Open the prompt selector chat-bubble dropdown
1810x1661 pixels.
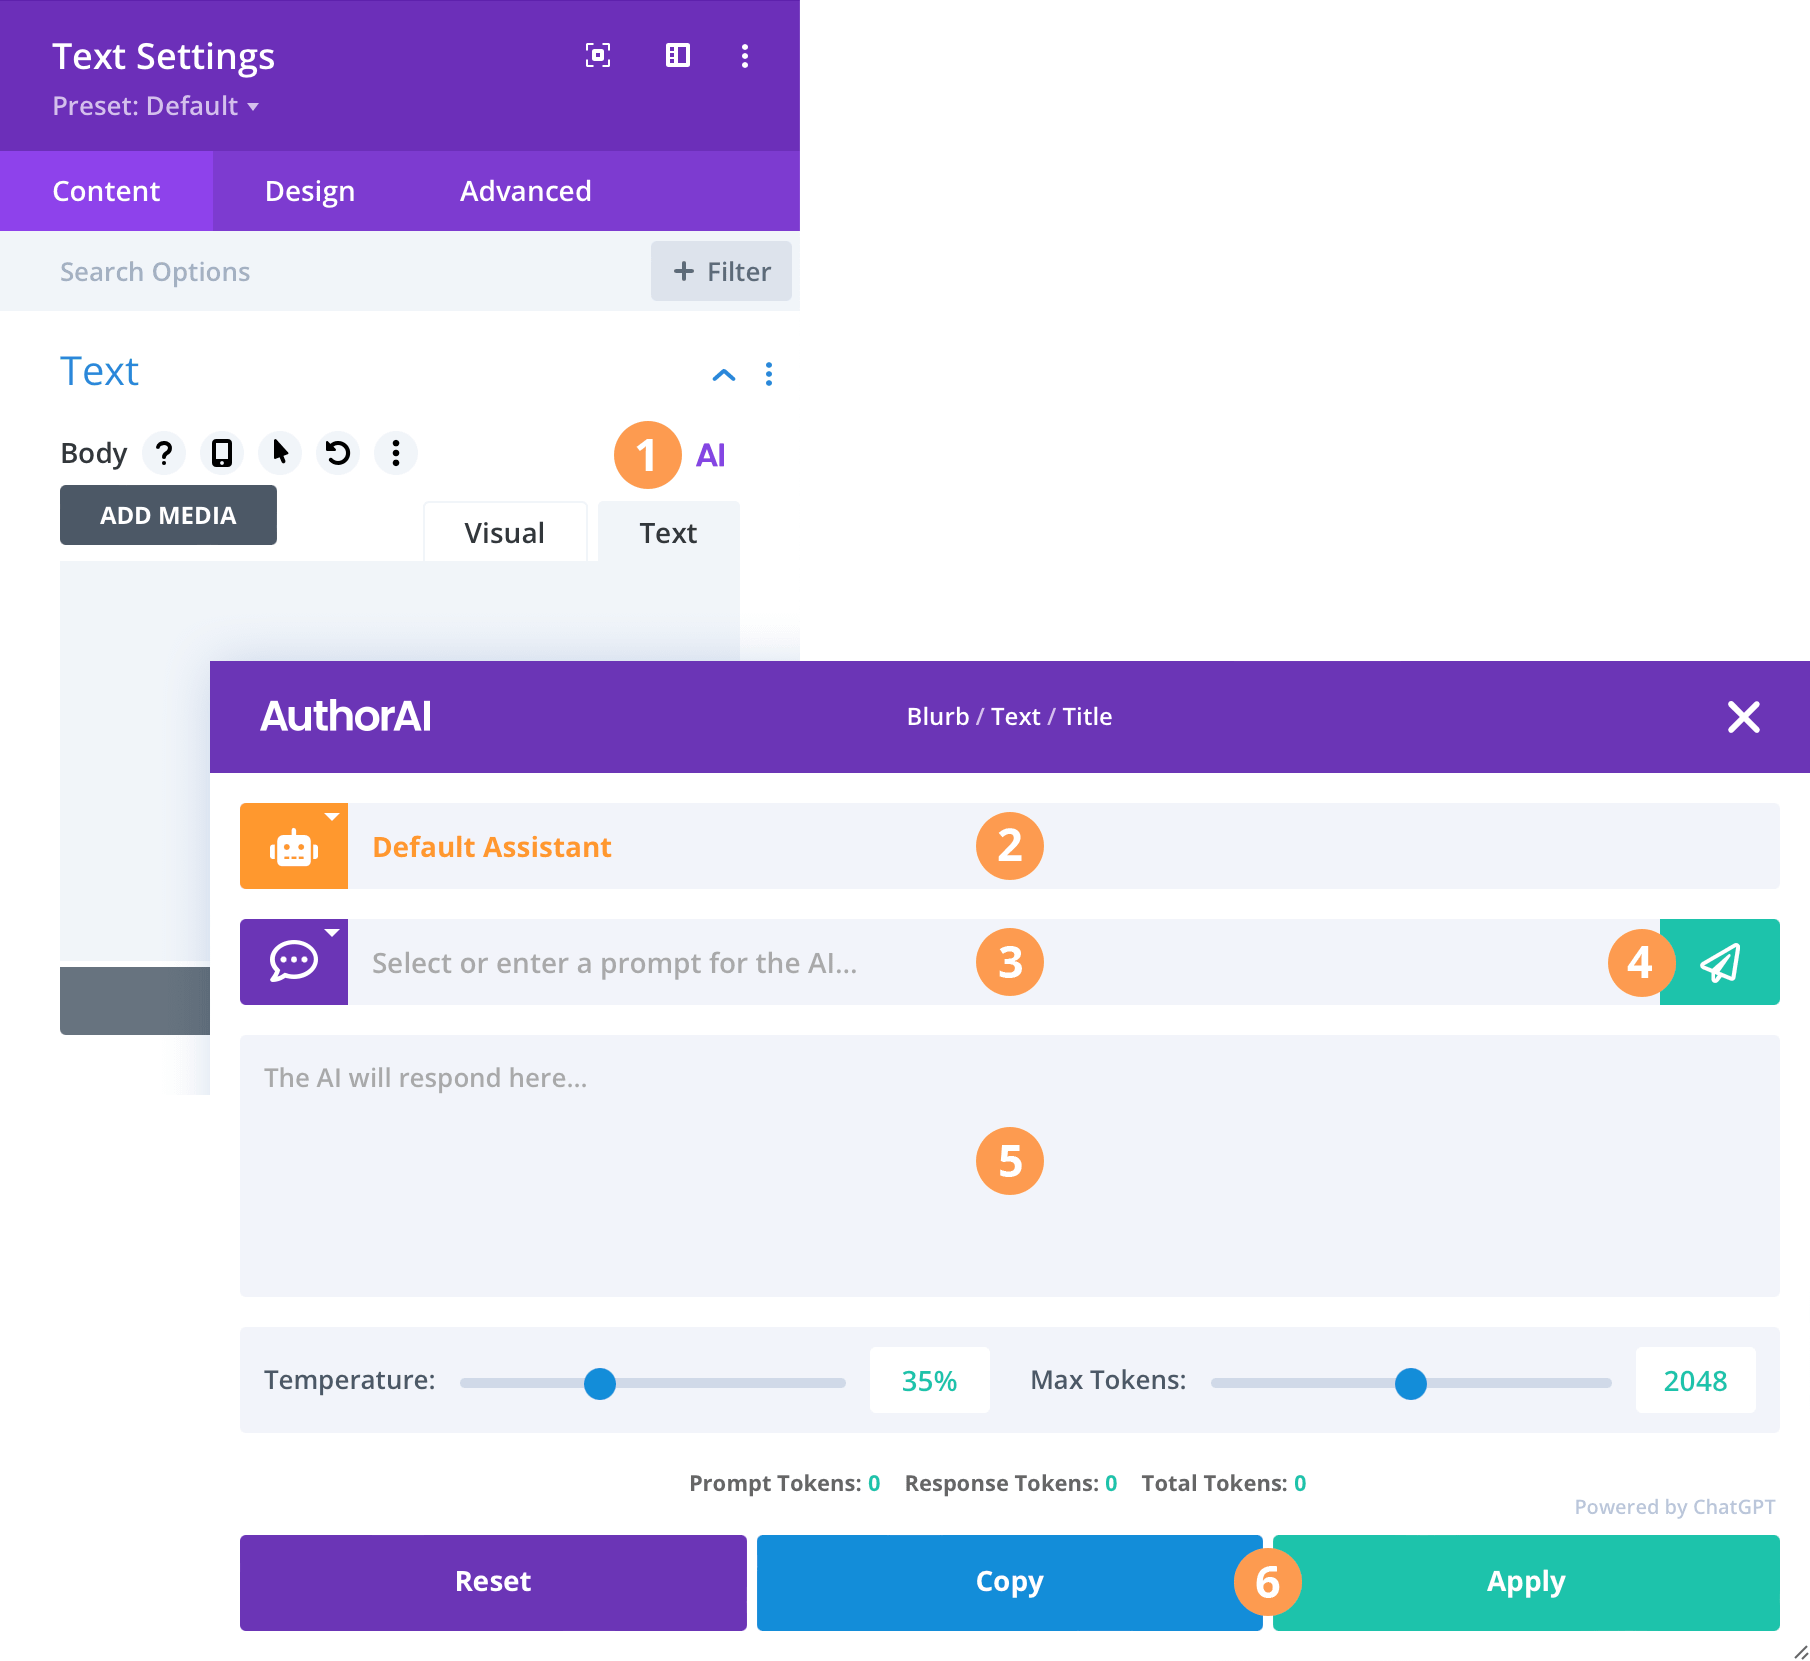[294, 962]
